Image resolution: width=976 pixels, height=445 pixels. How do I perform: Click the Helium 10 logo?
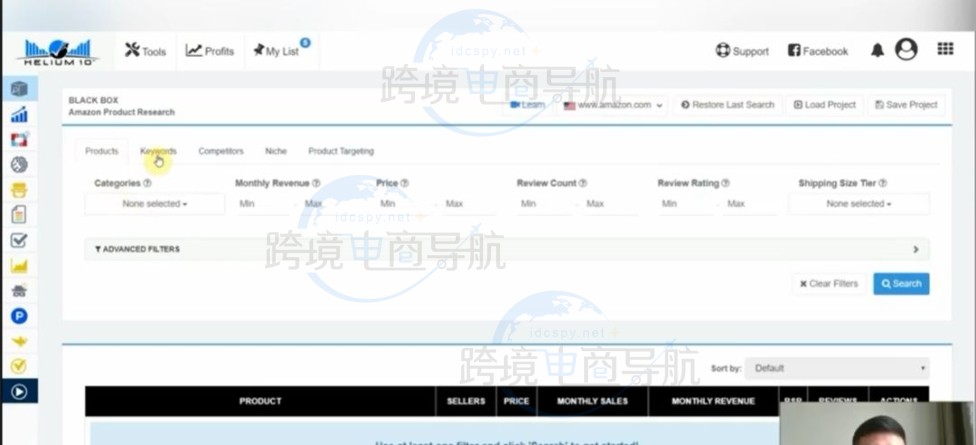[56, 51]
